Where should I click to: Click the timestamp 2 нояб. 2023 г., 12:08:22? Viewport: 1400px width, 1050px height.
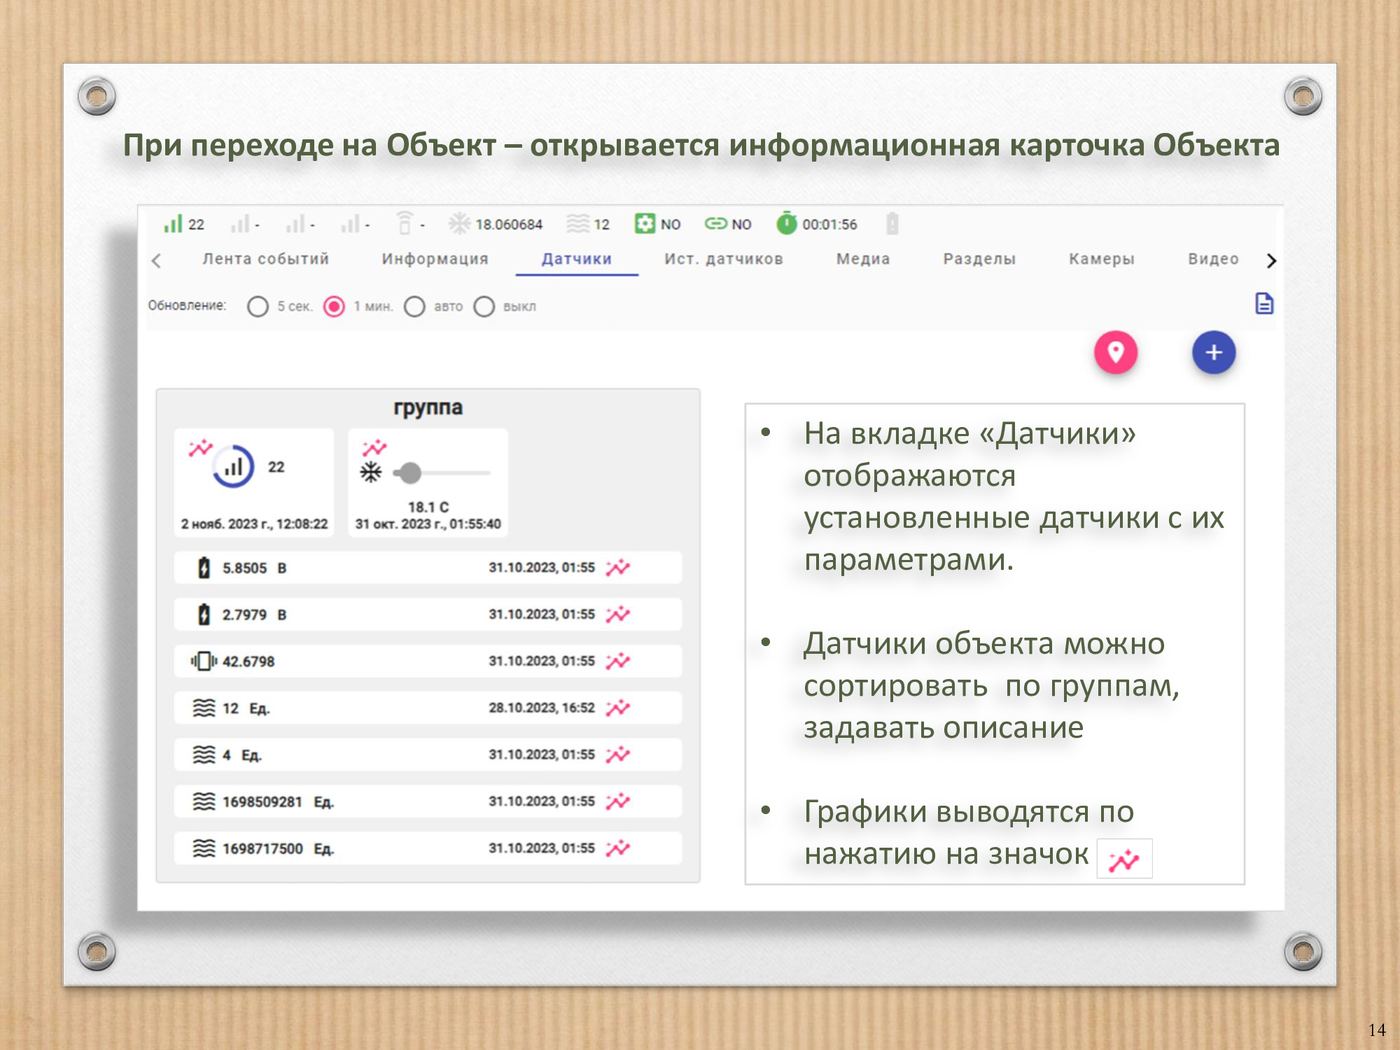(254, 524)
